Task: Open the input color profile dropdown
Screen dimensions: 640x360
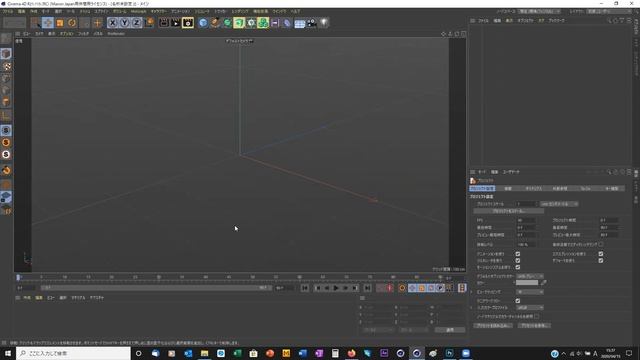Action: click(x=530, y=308)
